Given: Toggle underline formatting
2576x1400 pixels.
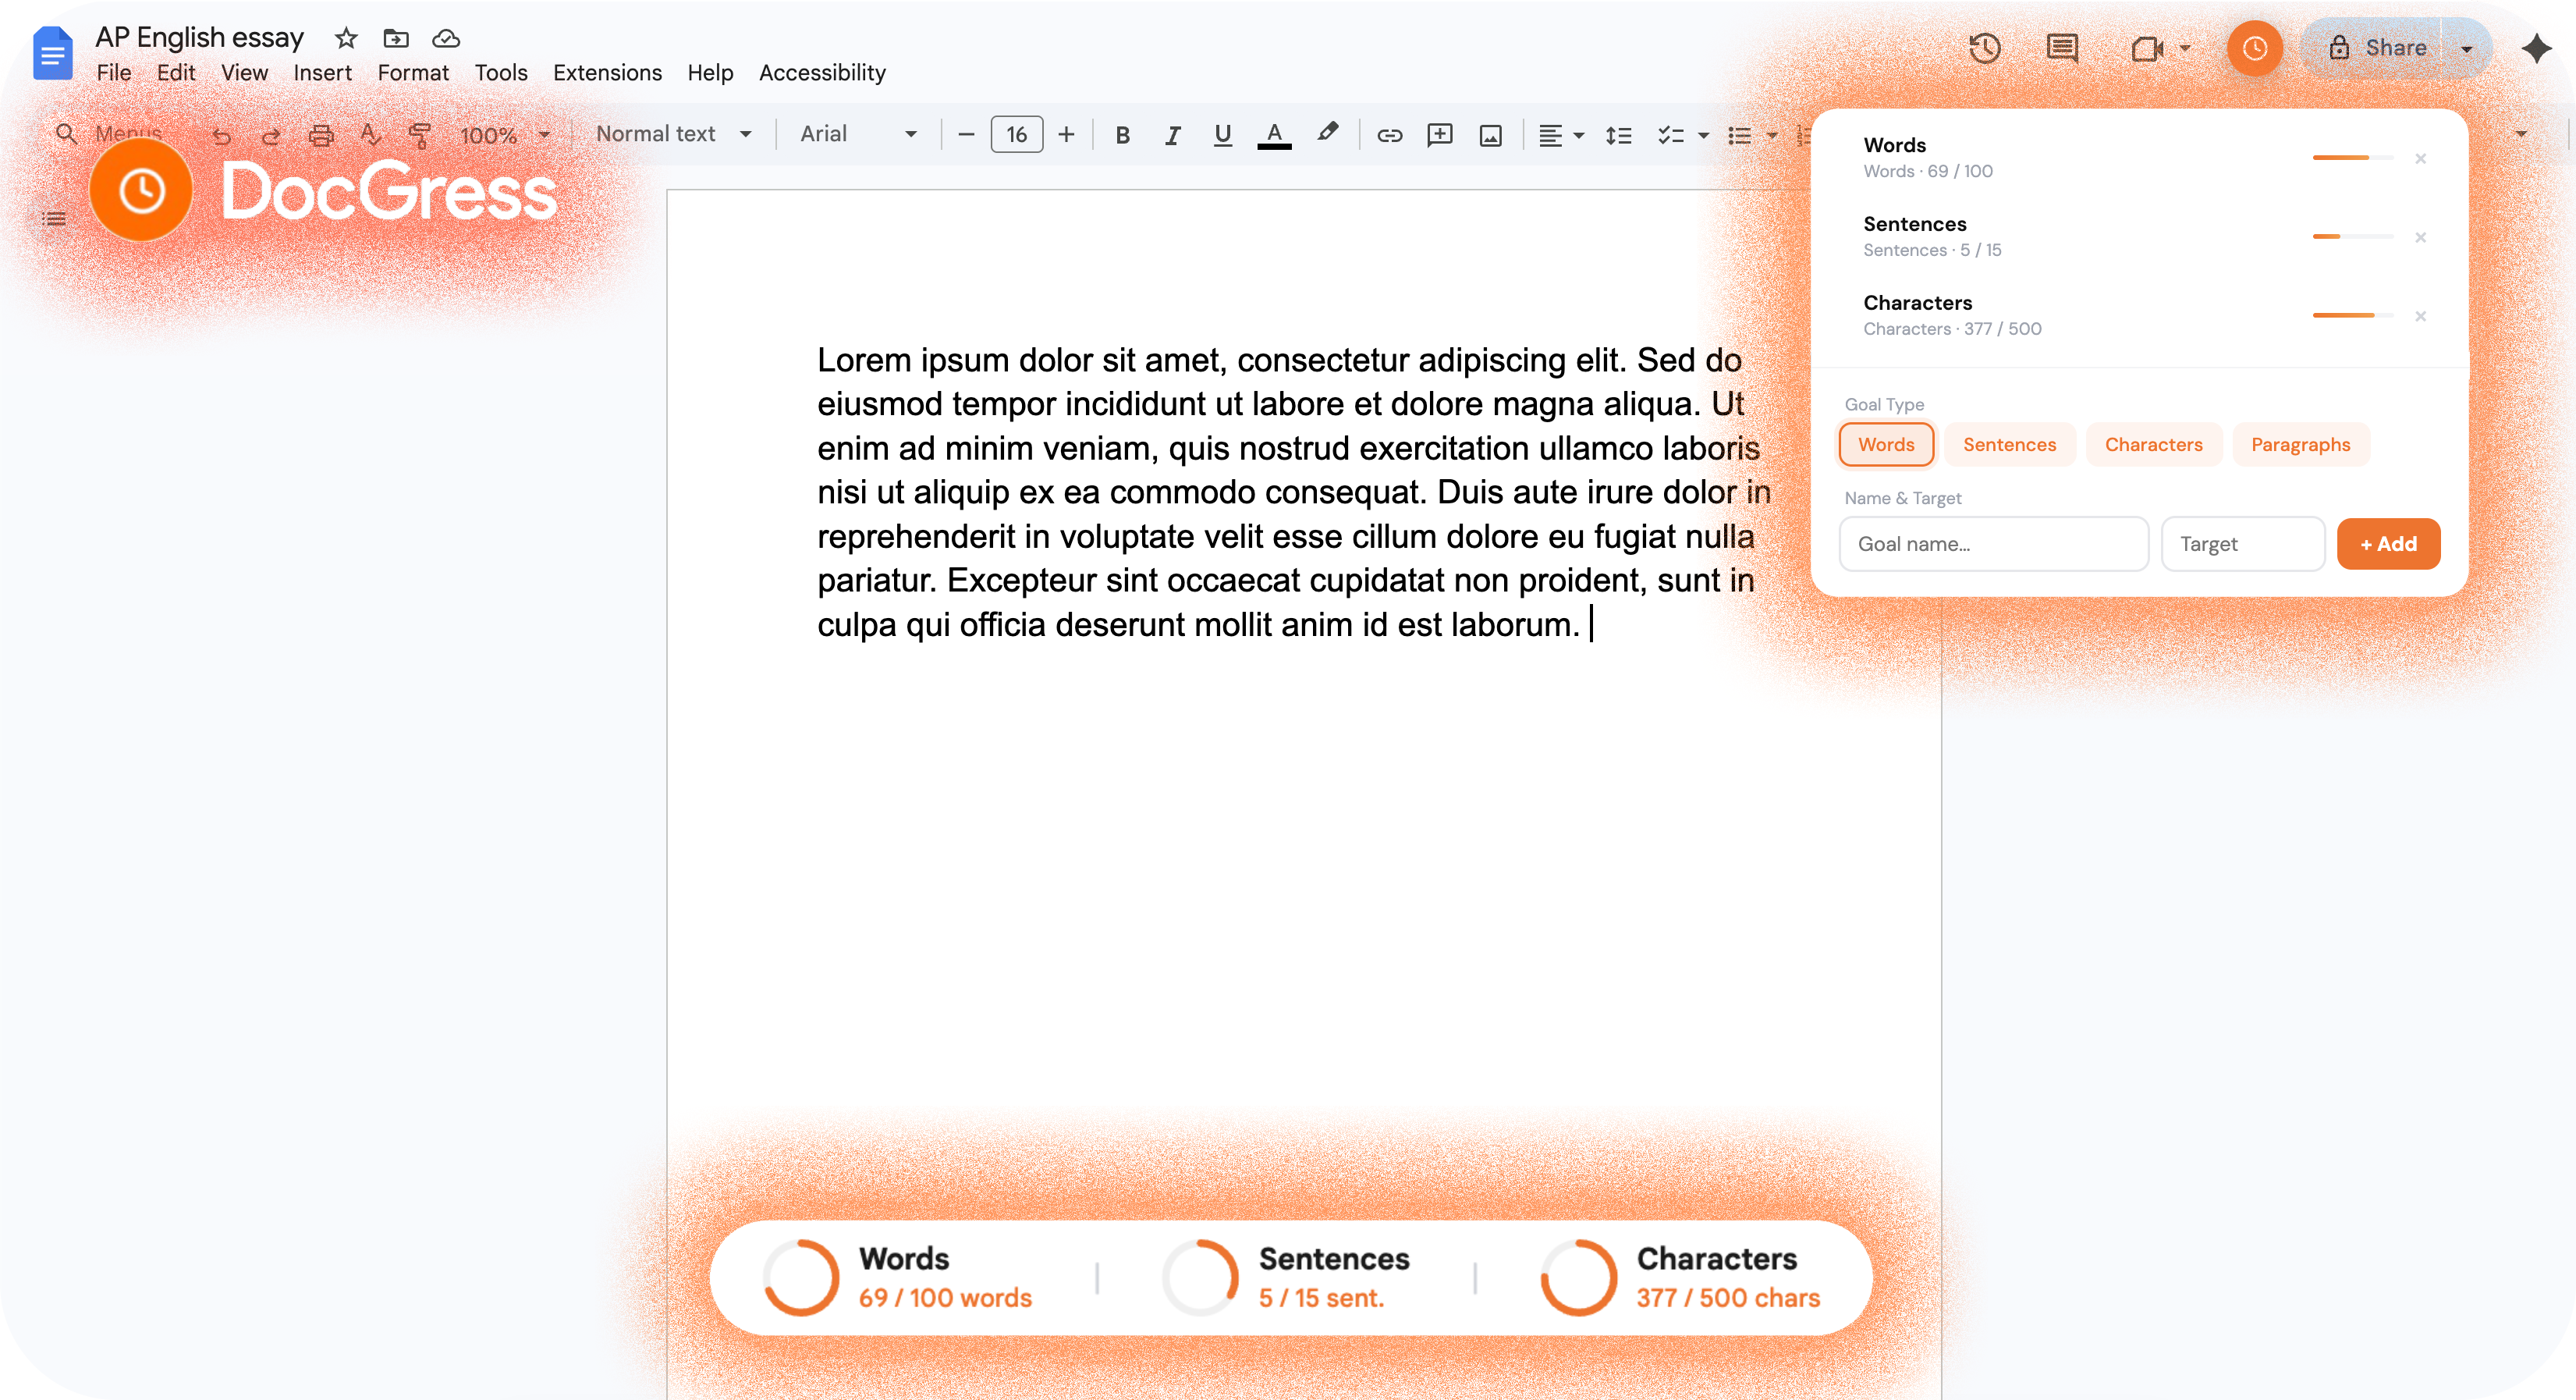Looking at the screenshot, I should click(x=1222, y=135).
